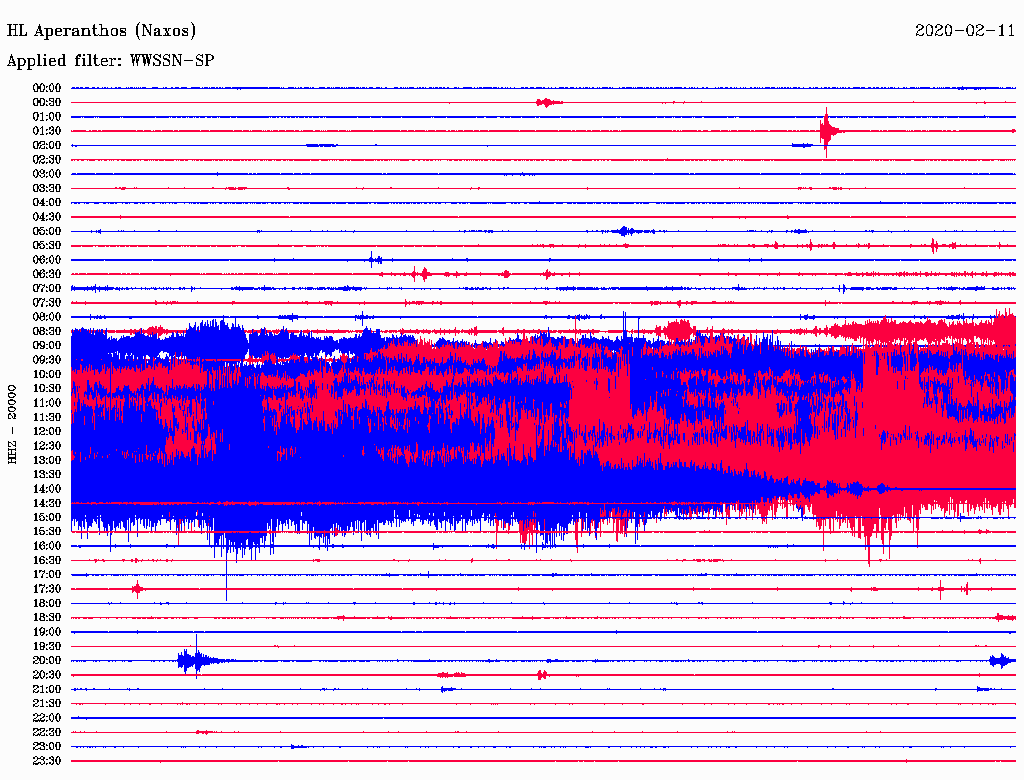Click the 20:00 time label
Image resolution: width=1024 pixels, height=780 pixels.
47,661
